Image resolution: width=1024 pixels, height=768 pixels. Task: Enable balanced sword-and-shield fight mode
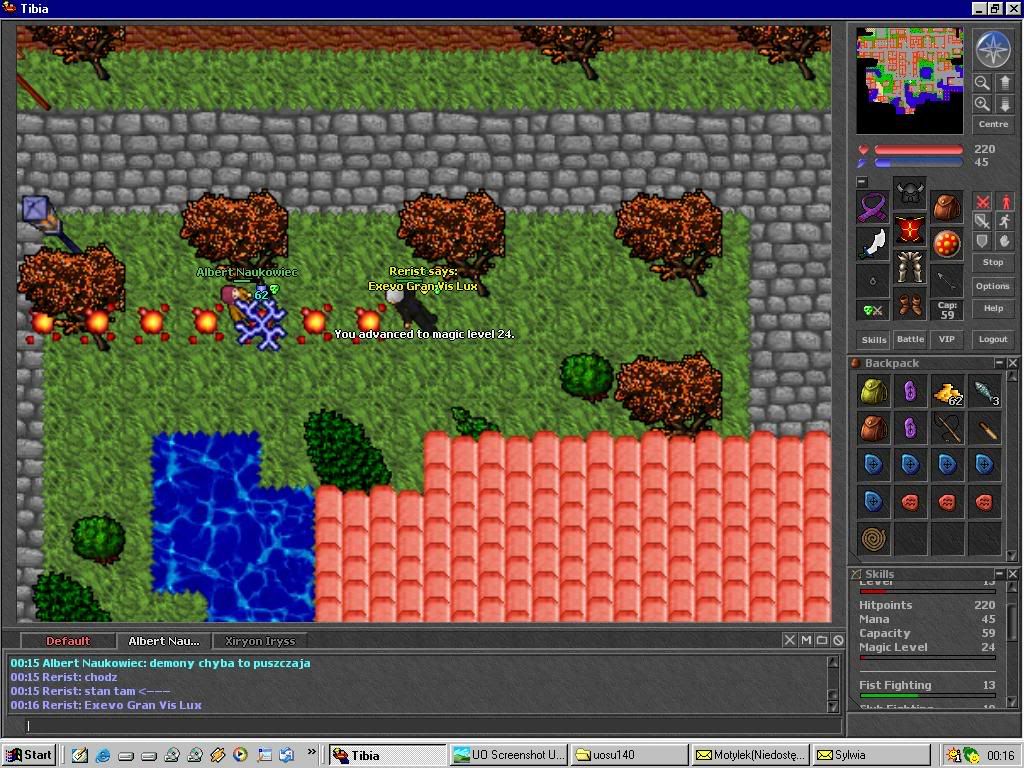(982, 221)
